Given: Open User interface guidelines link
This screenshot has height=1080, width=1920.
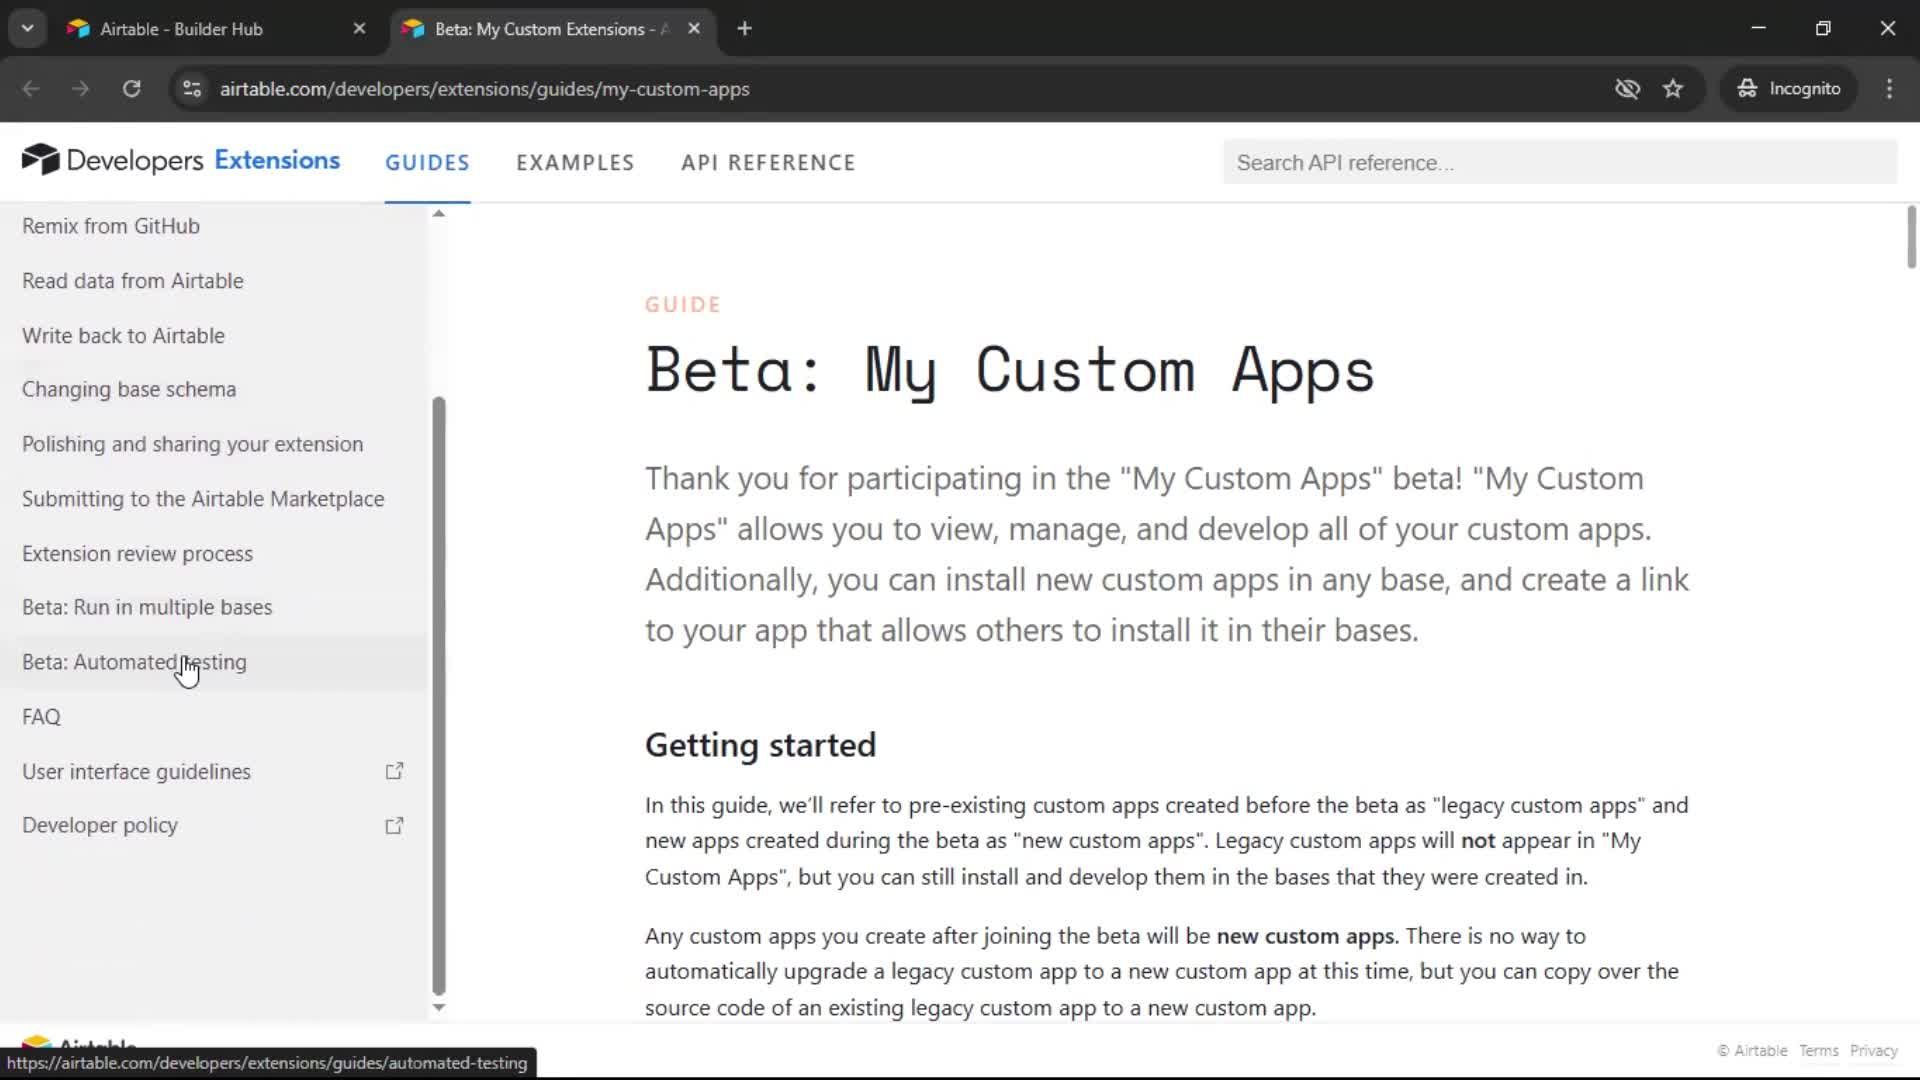Looking at the screenshot, I should 136,772.
